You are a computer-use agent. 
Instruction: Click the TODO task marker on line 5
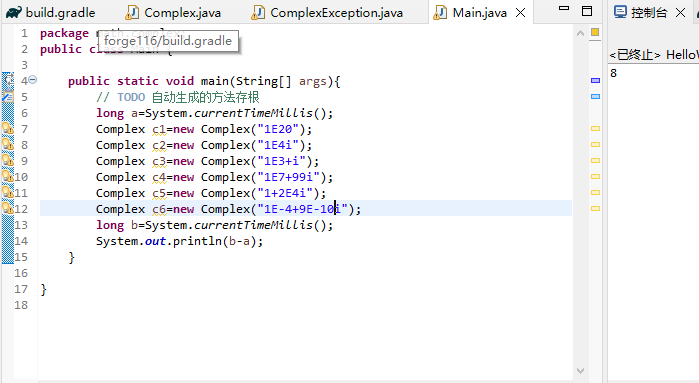[8, 97]
